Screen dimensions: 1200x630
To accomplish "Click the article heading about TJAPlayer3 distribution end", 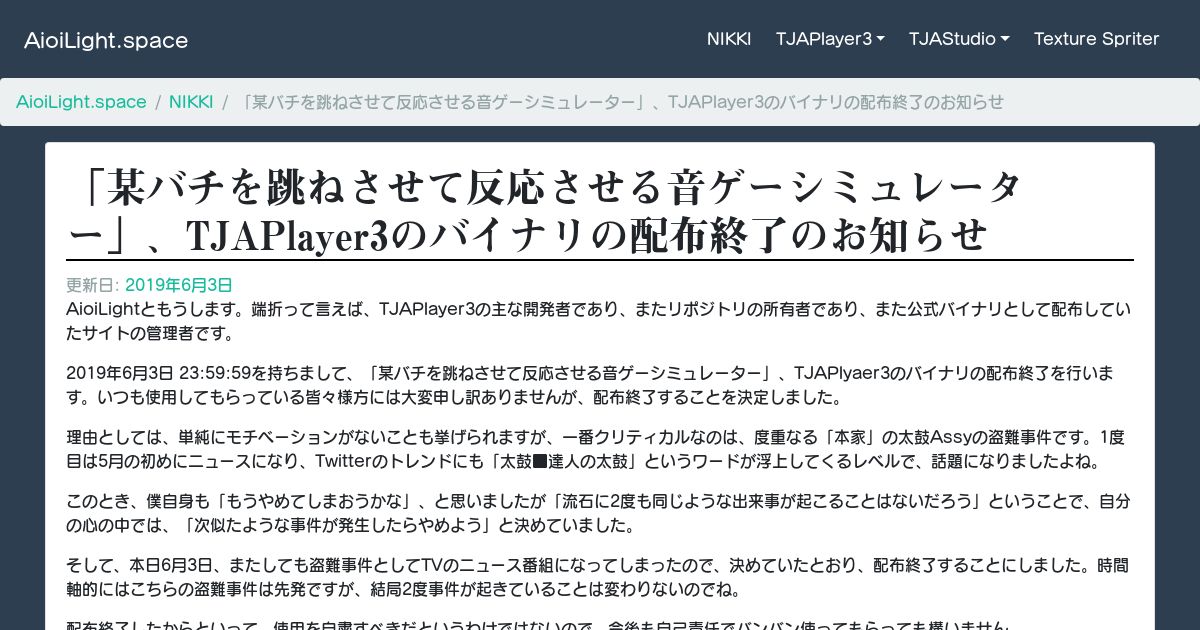I will (x=600, y=212).
